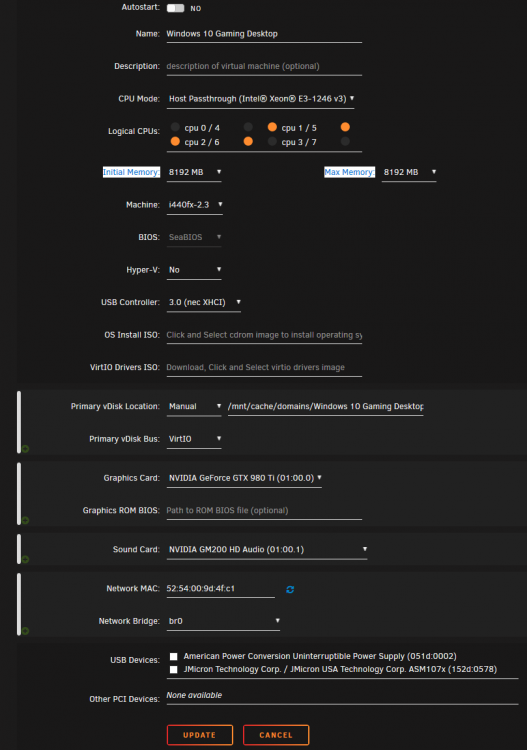Open USB Controller 3.0 (nec XHCI) dropdown

204,302
